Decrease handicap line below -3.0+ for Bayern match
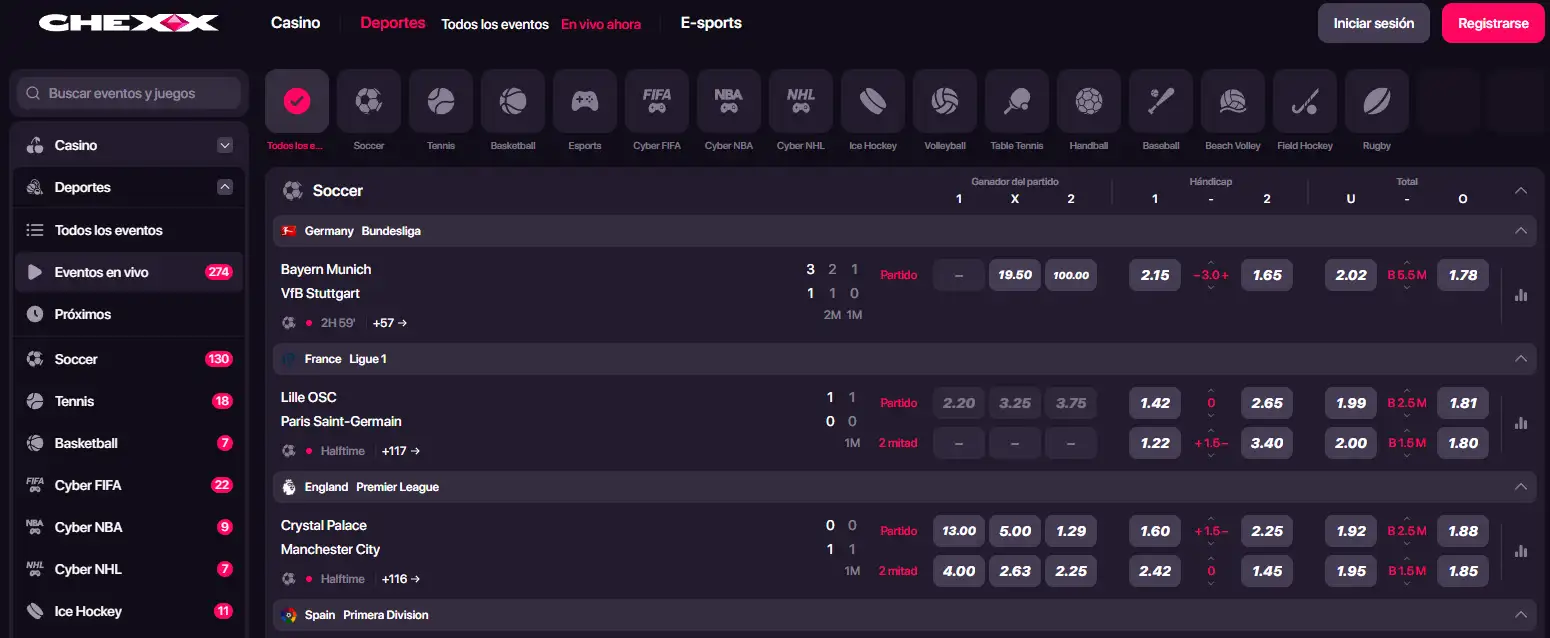The height and width of the screenshot is (638, 1550). [x=1211, y=288]
